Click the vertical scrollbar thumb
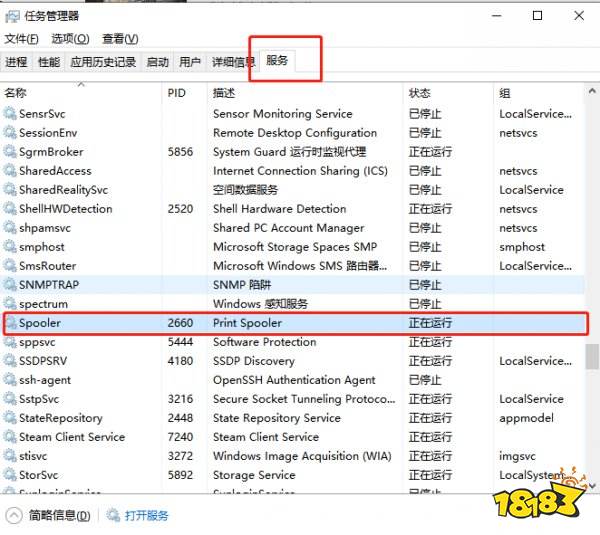 pyautogui.click(x=592, y=356)
